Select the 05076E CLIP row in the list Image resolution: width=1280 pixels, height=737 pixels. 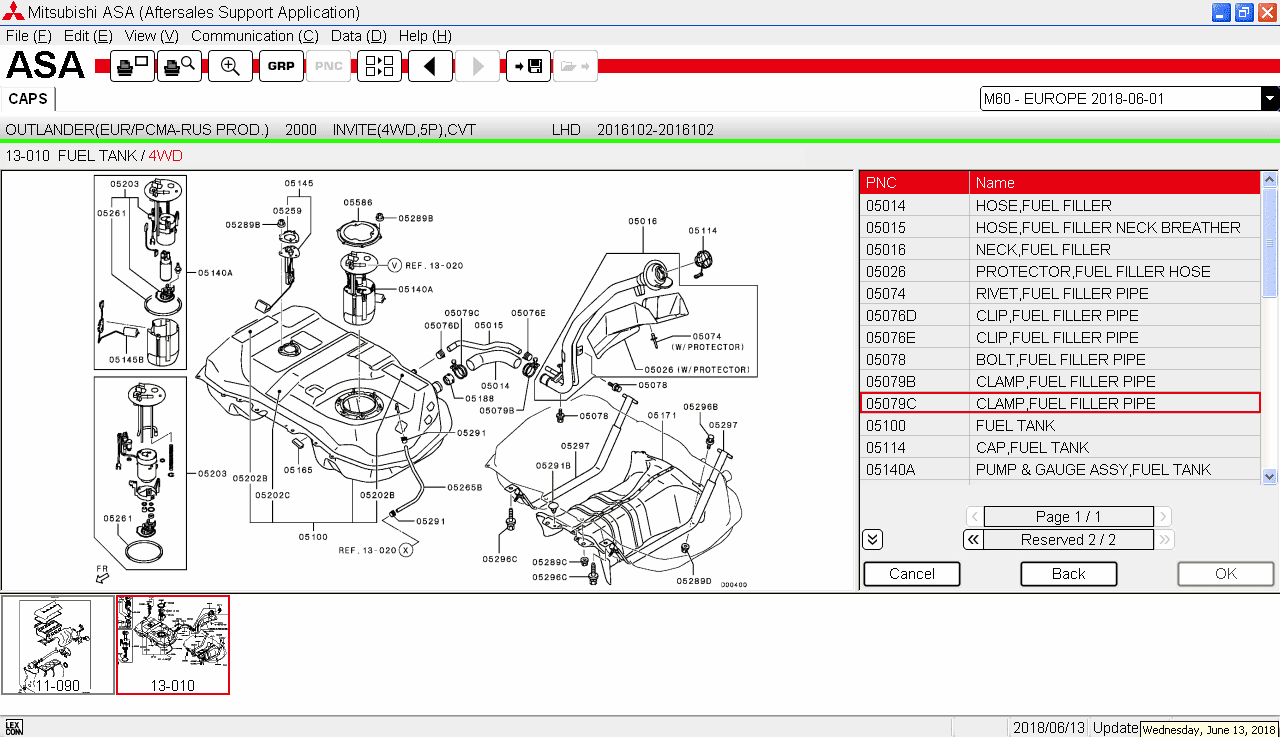1060,337
